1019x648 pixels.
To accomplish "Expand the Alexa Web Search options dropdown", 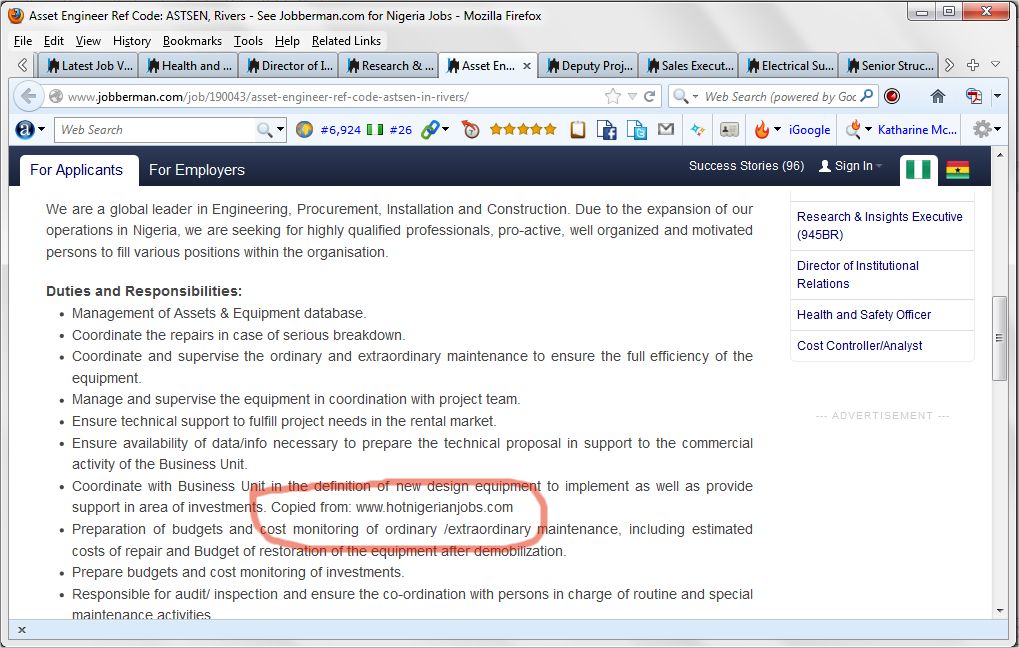I will click(x=281, y=129).
